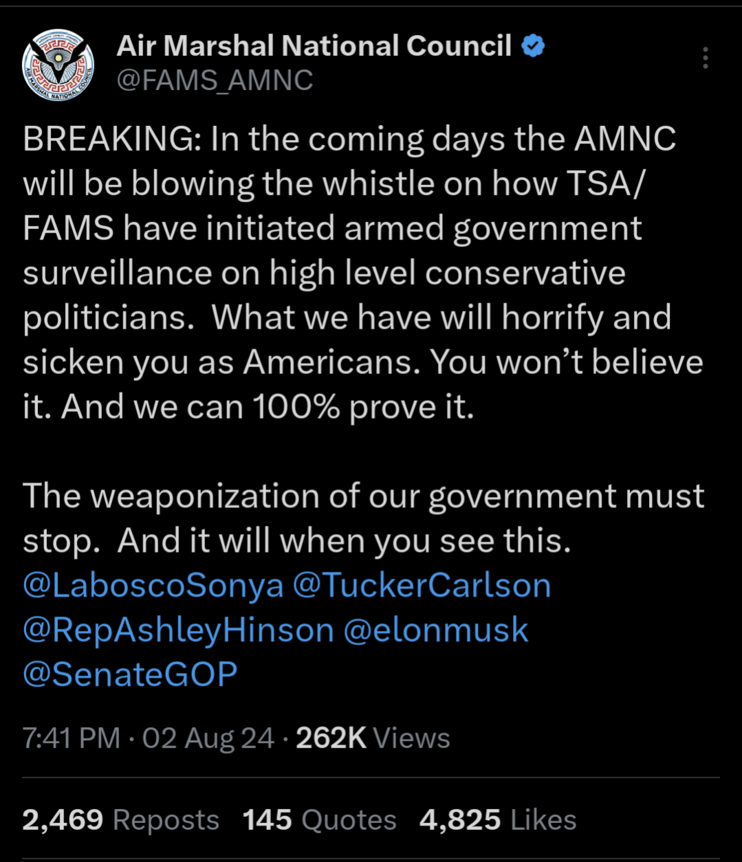The image size is (742, 862).
Task: Click the 02 Aug 24 date
Action: pyautogui.click(x=208, y=738)
